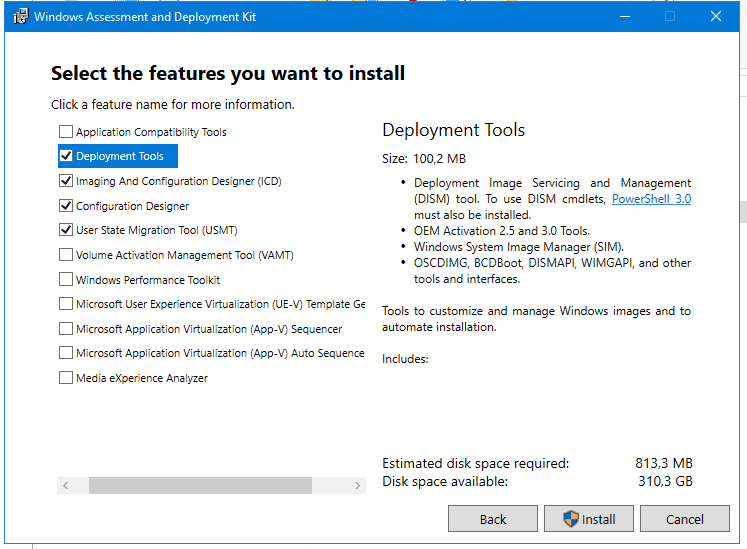Uncheck Imaging And Configuration Designer (ICD)
This screenshot has height=549, width=747.
pyautogui.click(x=66, y=181)
